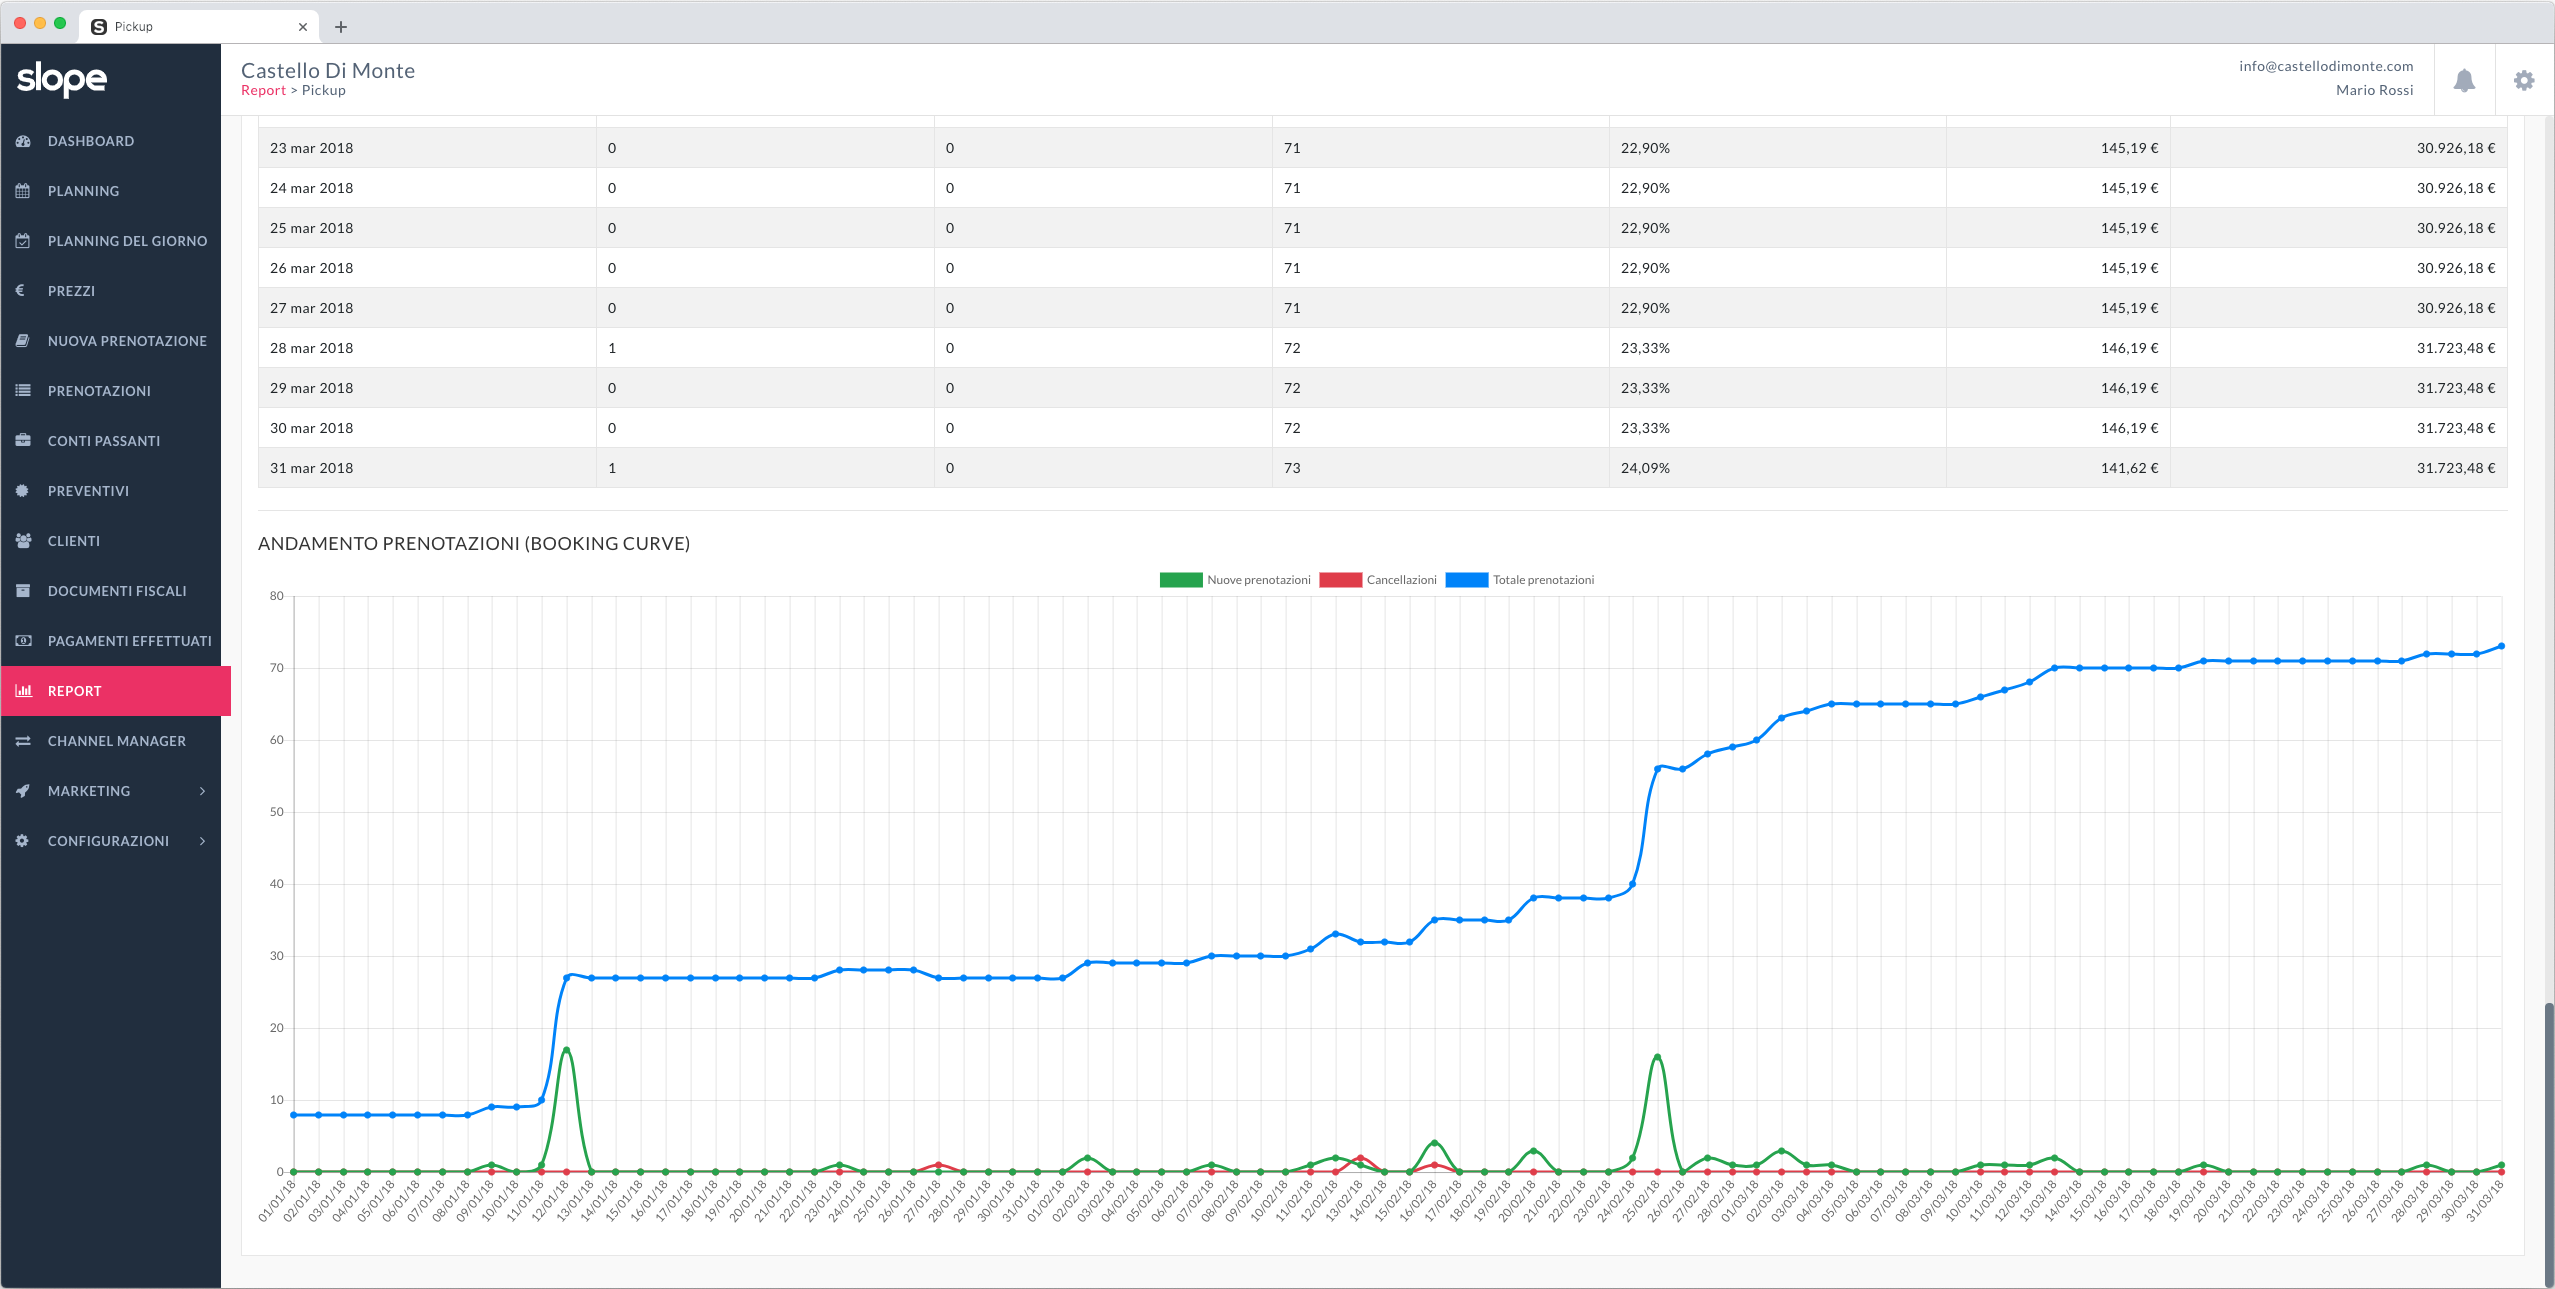Image resolution: width=2555 pixels, height=1289 pixels.
Task: Click the Pickup breadcrumb text
Action: [324, 90]
